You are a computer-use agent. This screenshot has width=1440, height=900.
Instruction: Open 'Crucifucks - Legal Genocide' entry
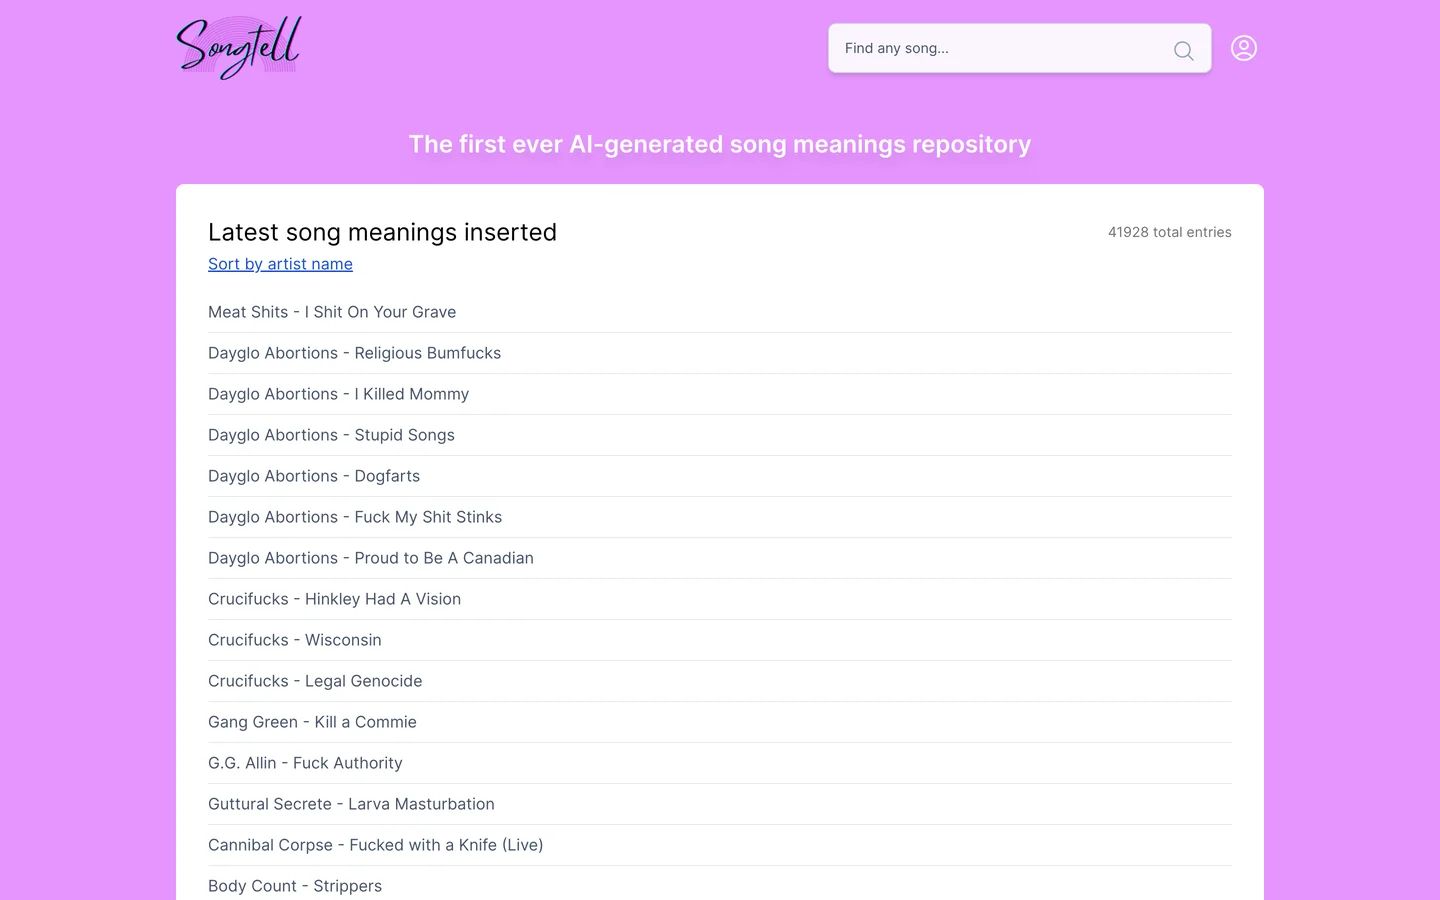click(315, 681)
